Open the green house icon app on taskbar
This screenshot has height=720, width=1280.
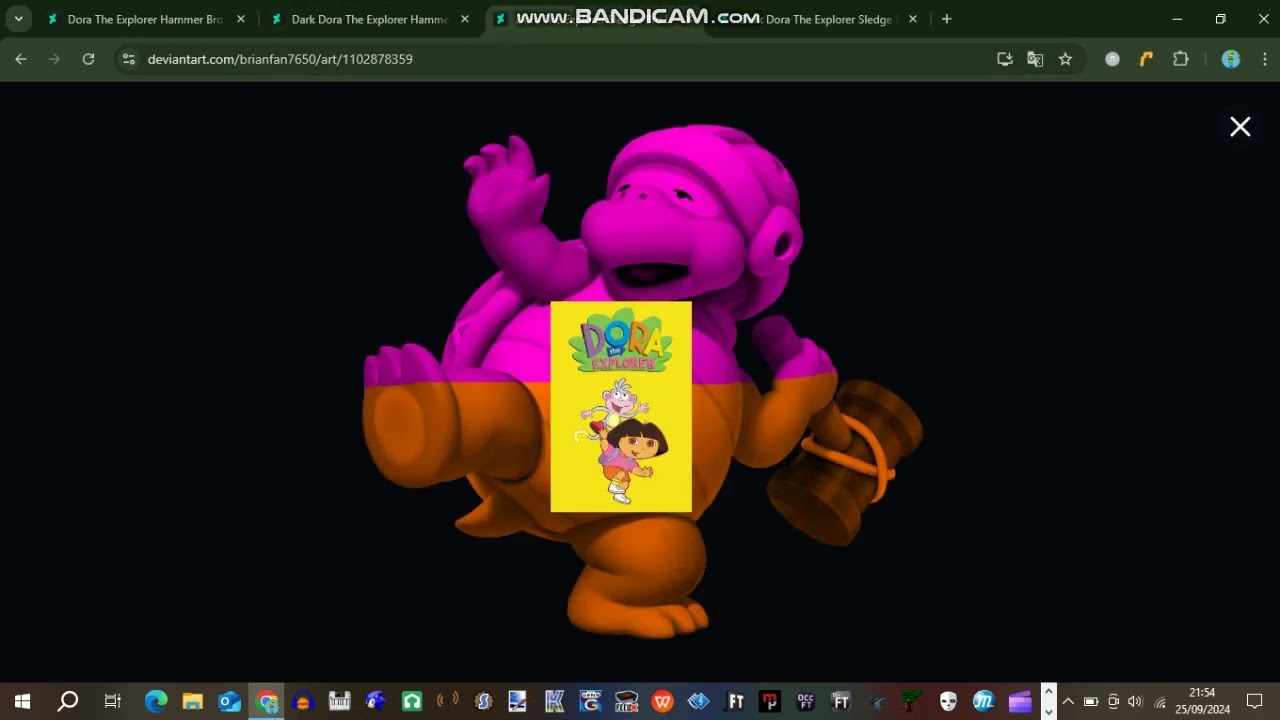(x=412, y=701)
